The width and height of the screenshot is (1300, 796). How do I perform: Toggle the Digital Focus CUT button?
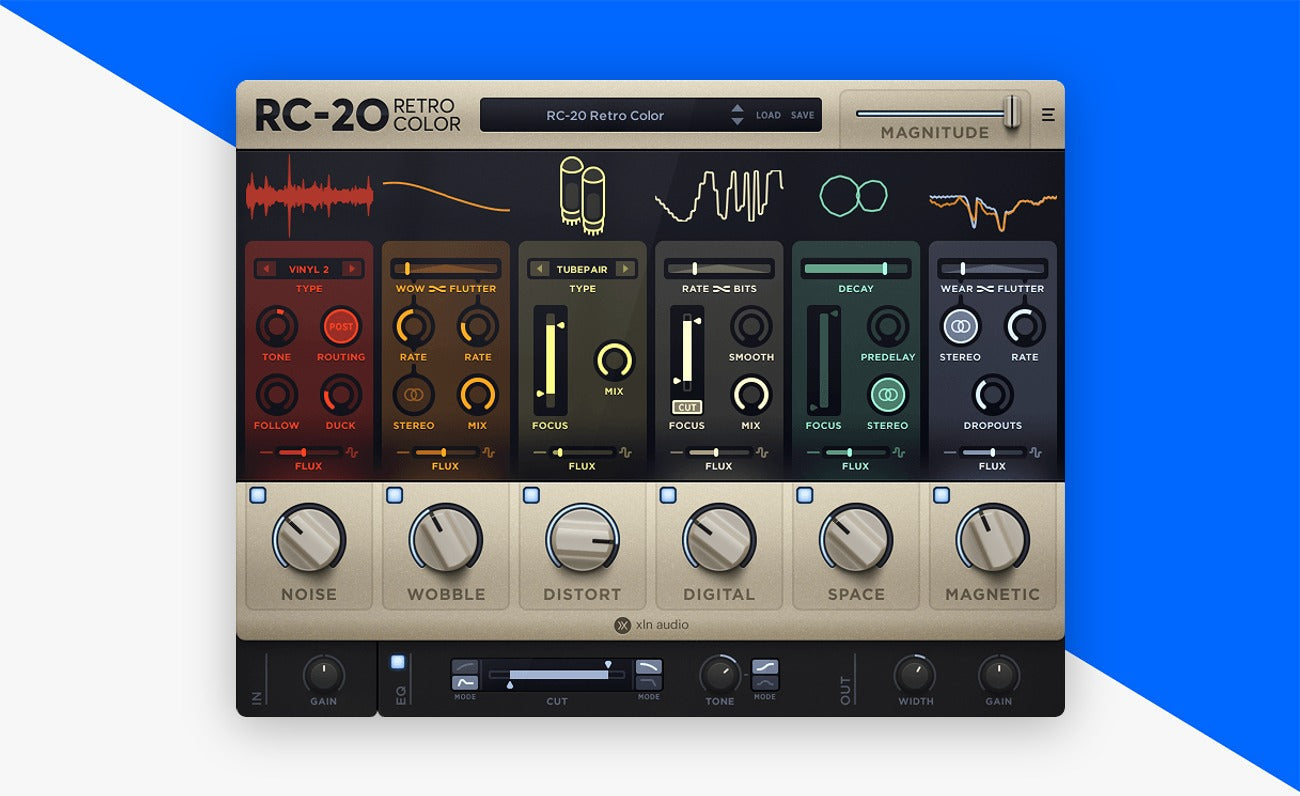pos(686,407)
